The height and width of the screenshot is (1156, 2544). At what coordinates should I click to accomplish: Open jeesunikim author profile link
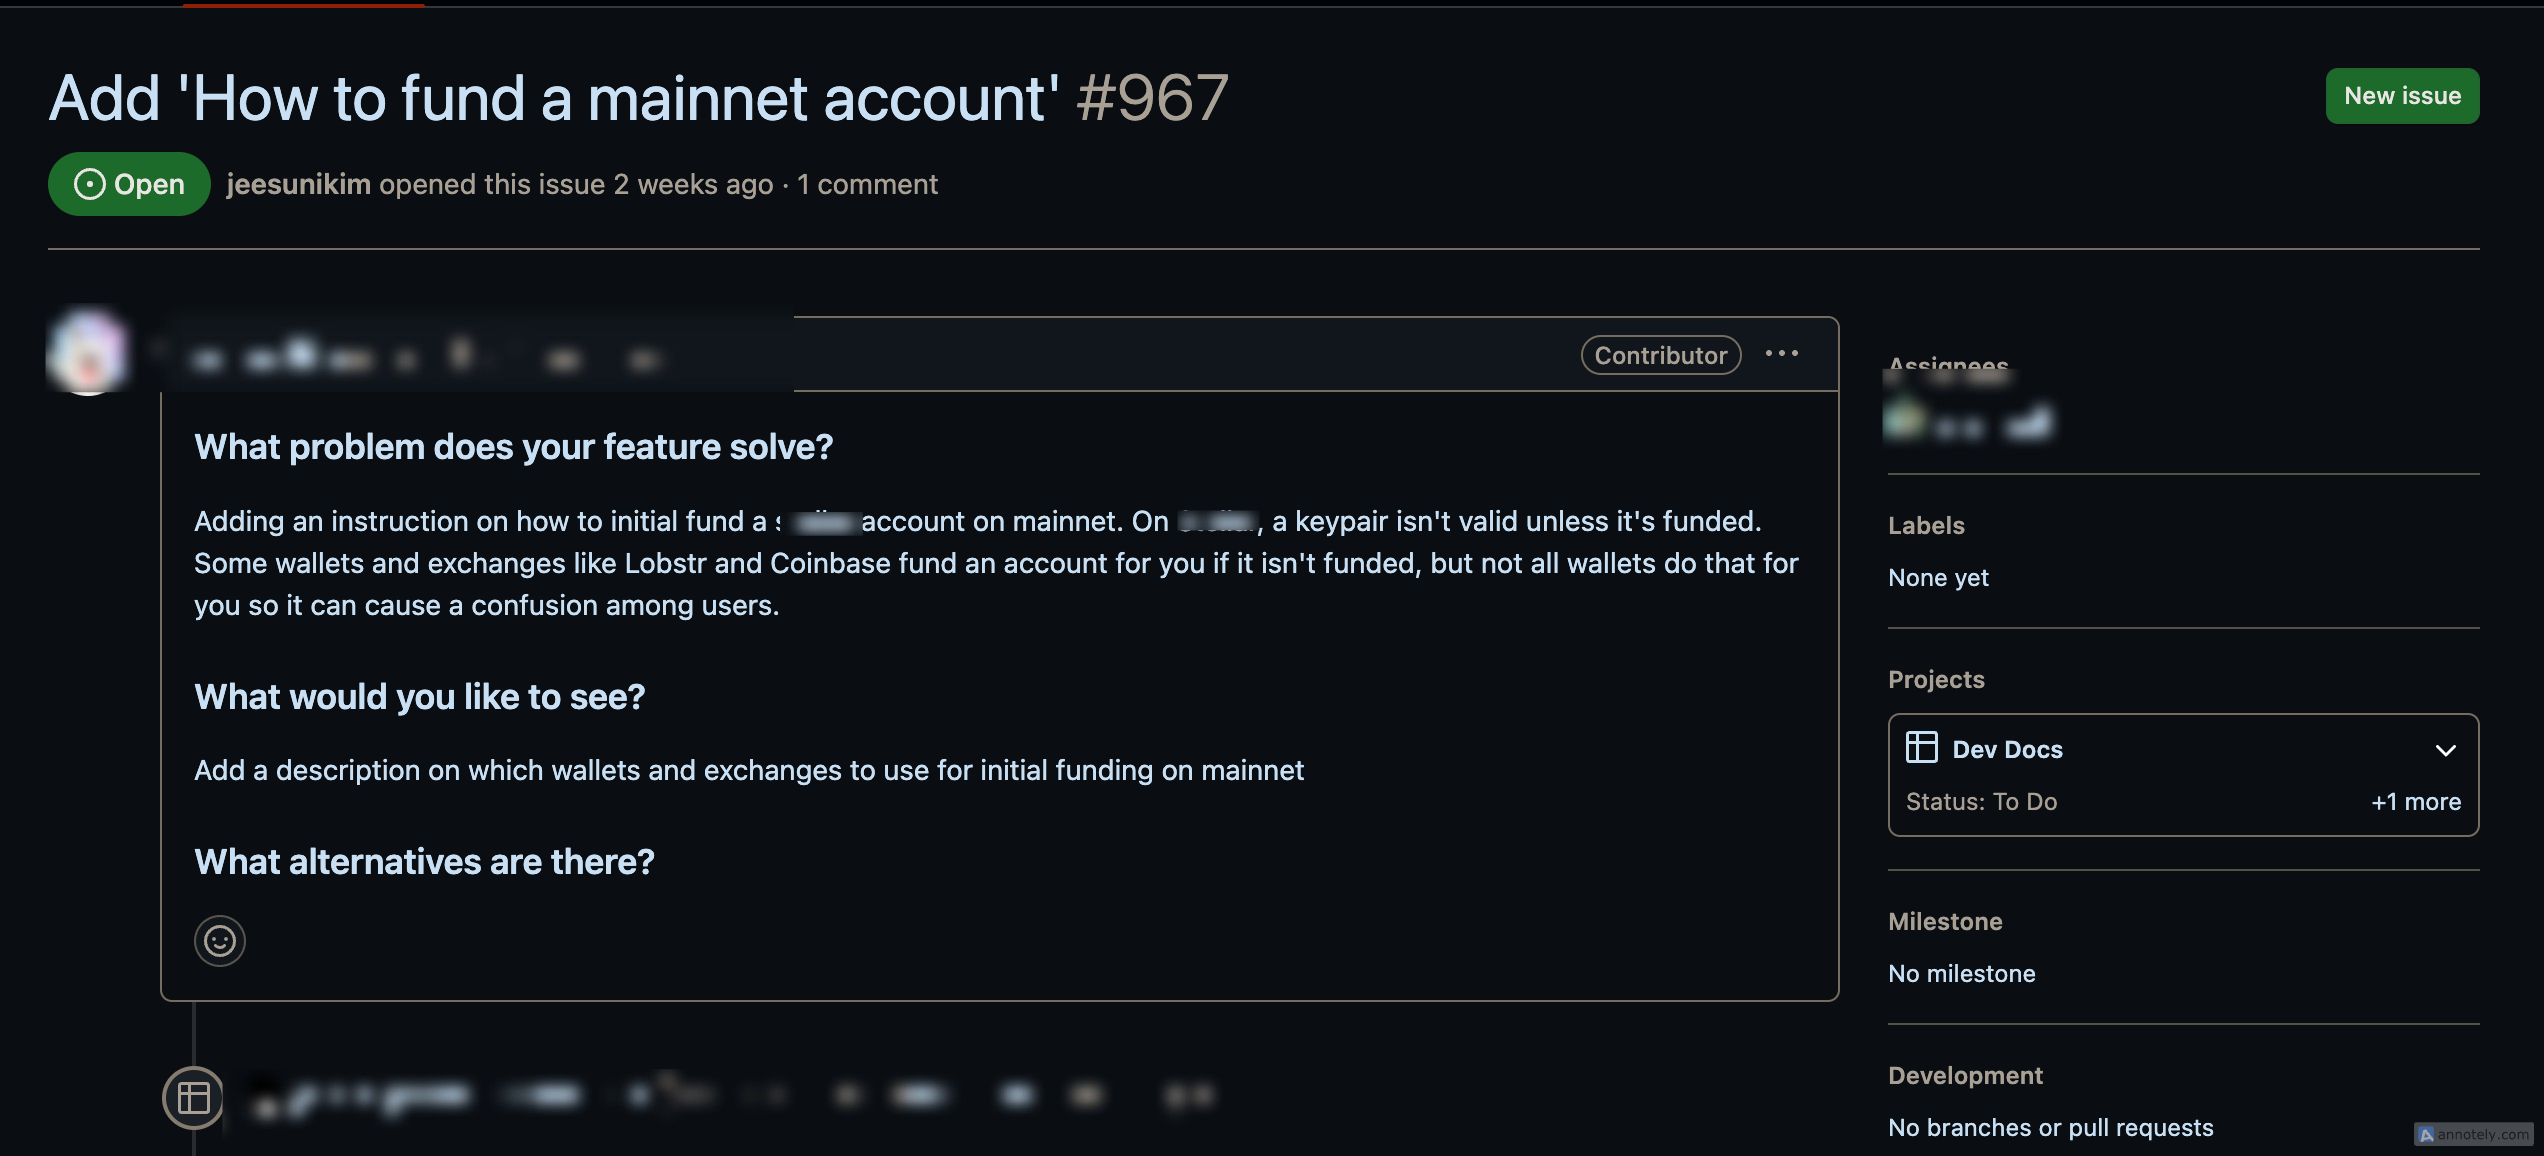coord(298,184)
